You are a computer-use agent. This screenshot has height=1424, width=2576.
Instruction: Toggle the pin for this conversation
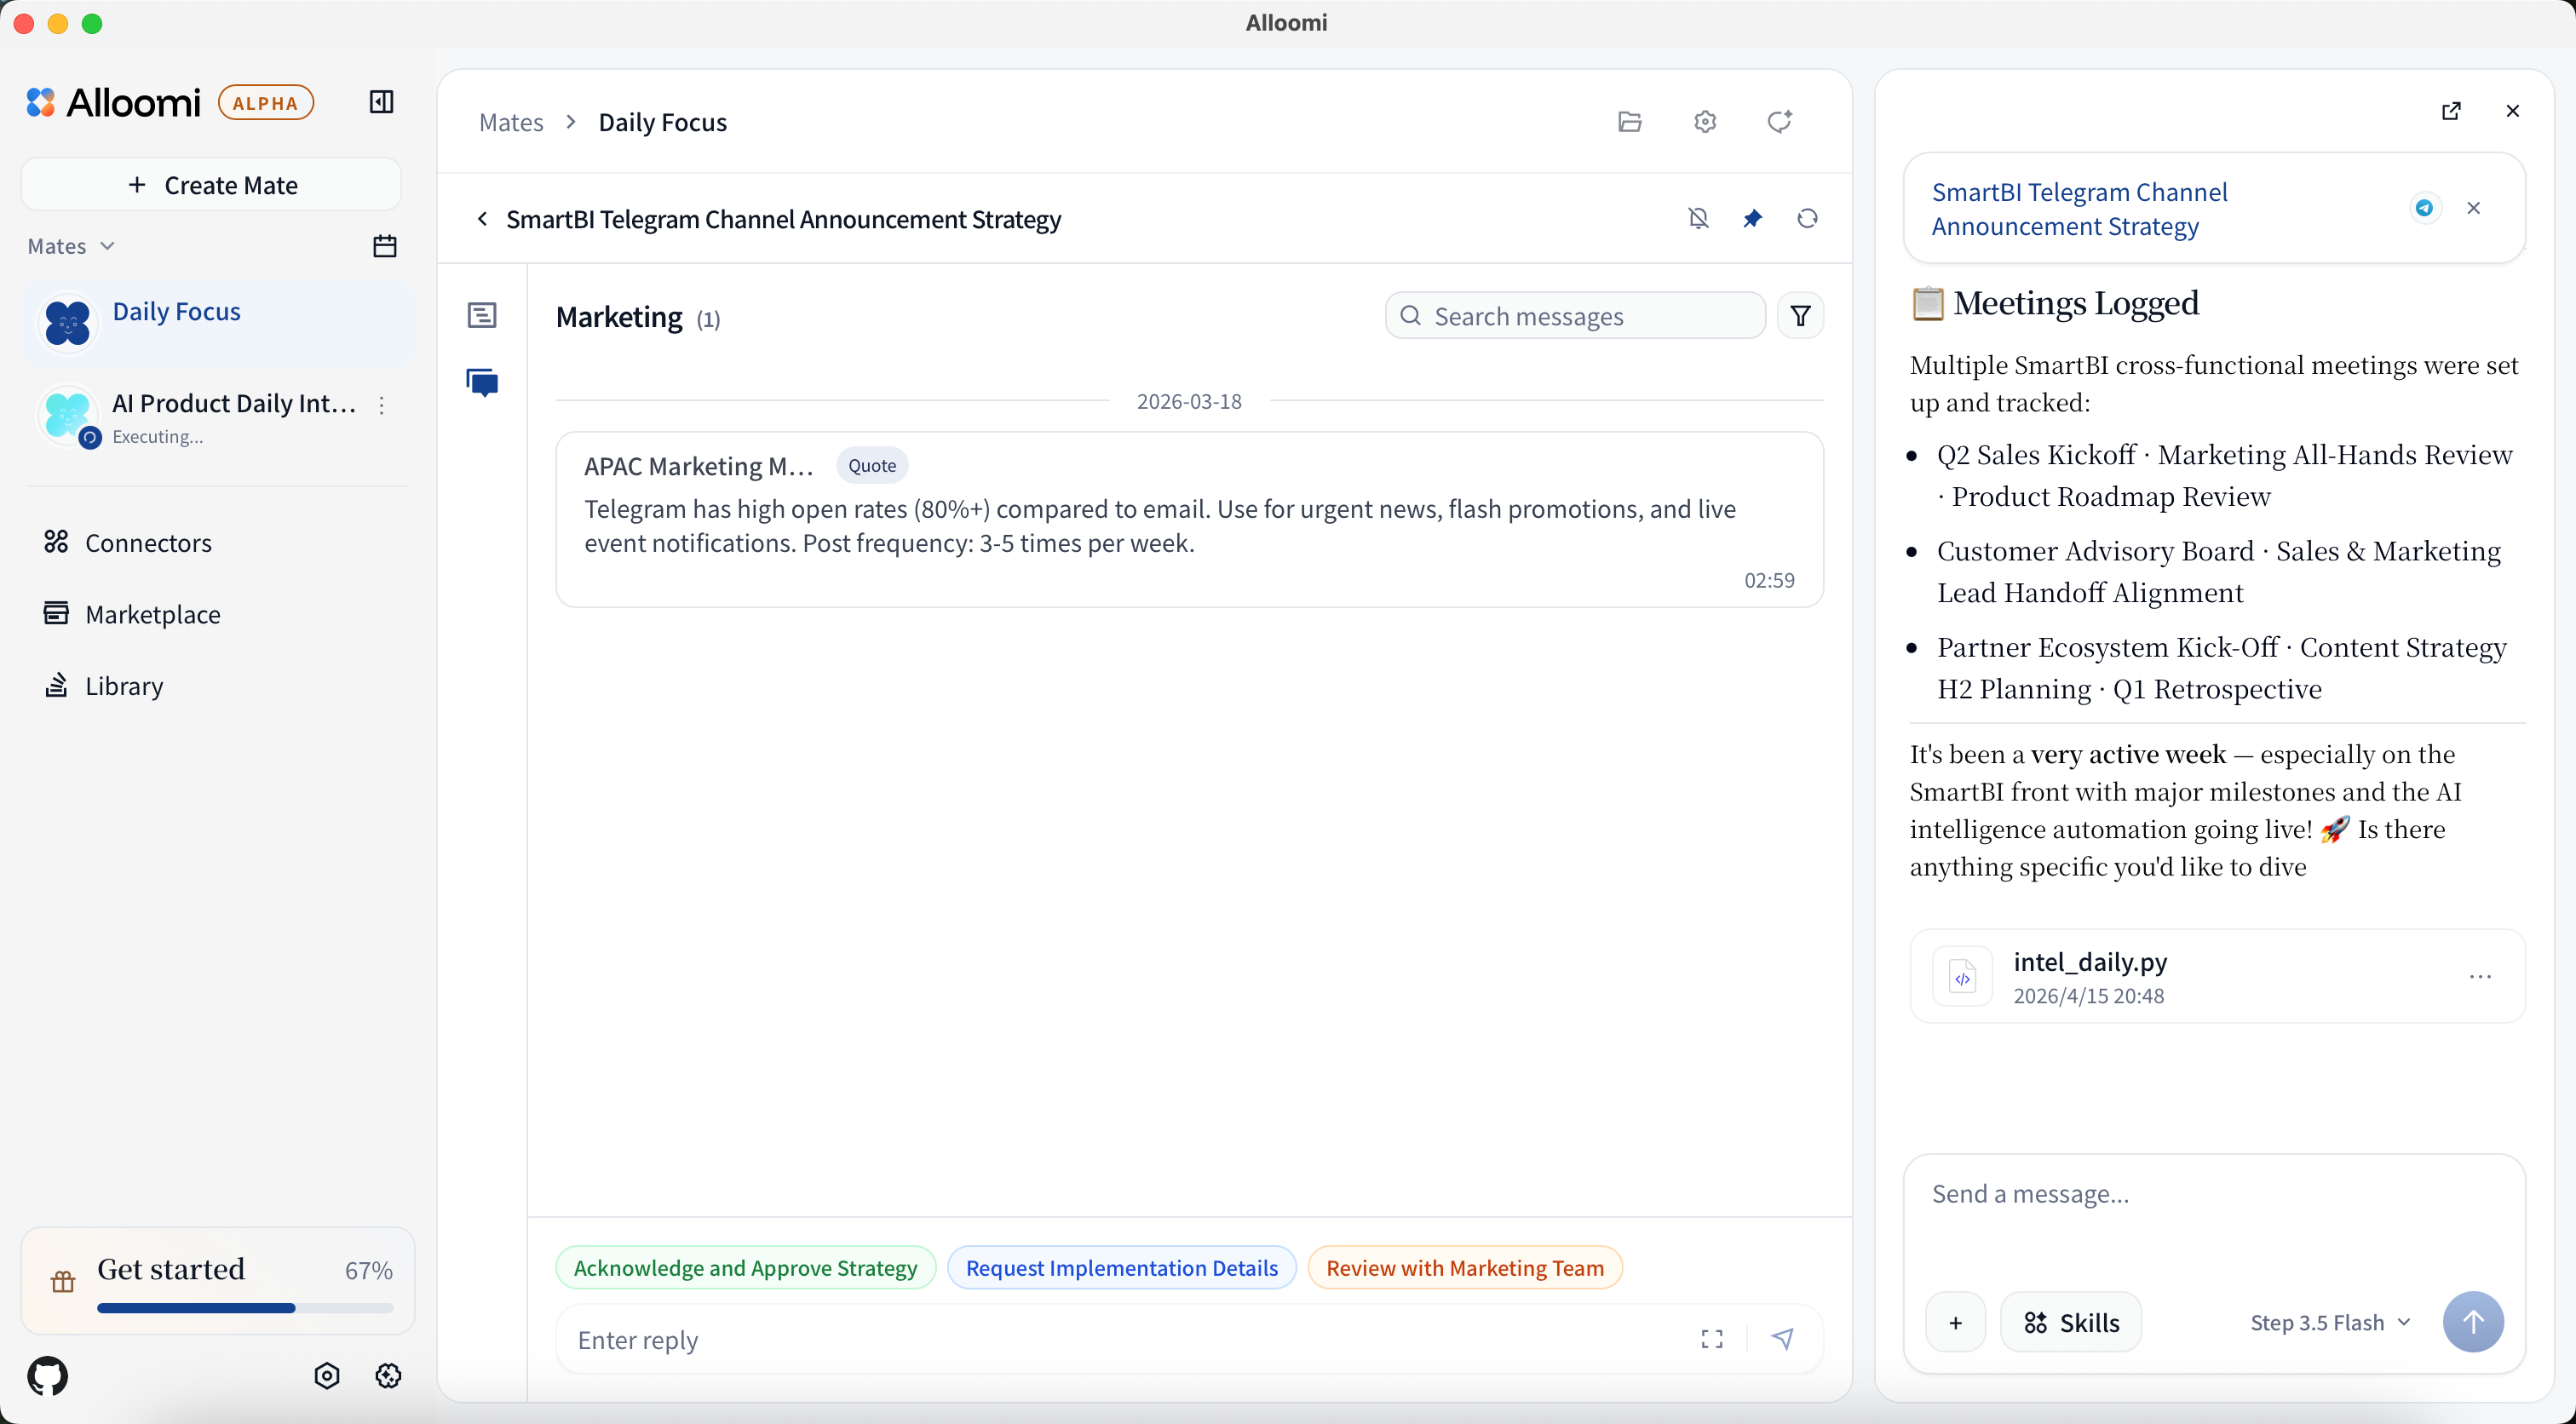point(1753,218)
